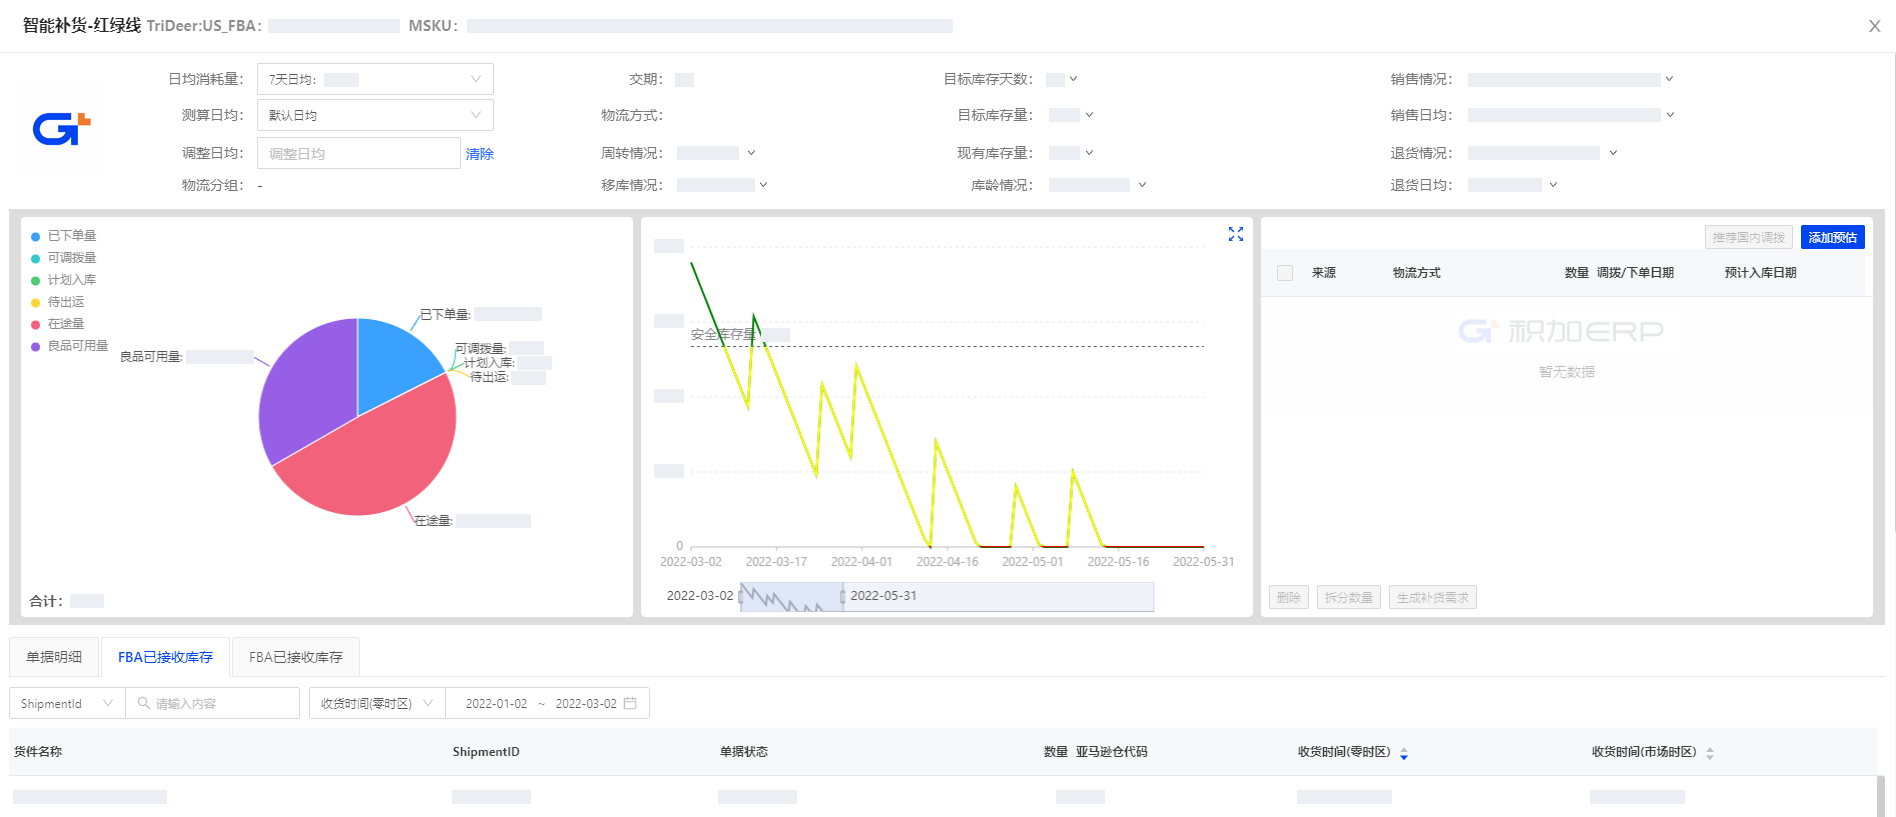Toggle 在途量 legend item
Viewport: 1896px width, 817px height.
coord(58,324)
